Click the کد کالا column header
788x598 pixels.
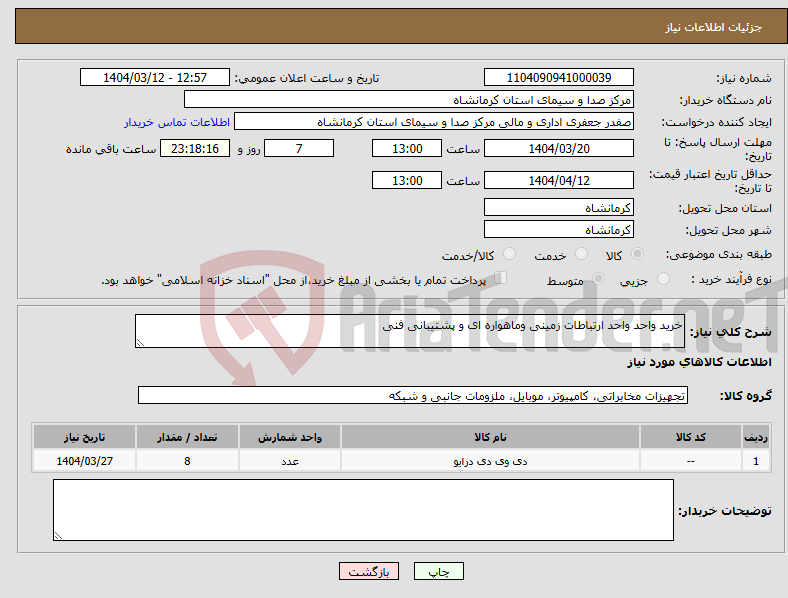click(691, 437)
